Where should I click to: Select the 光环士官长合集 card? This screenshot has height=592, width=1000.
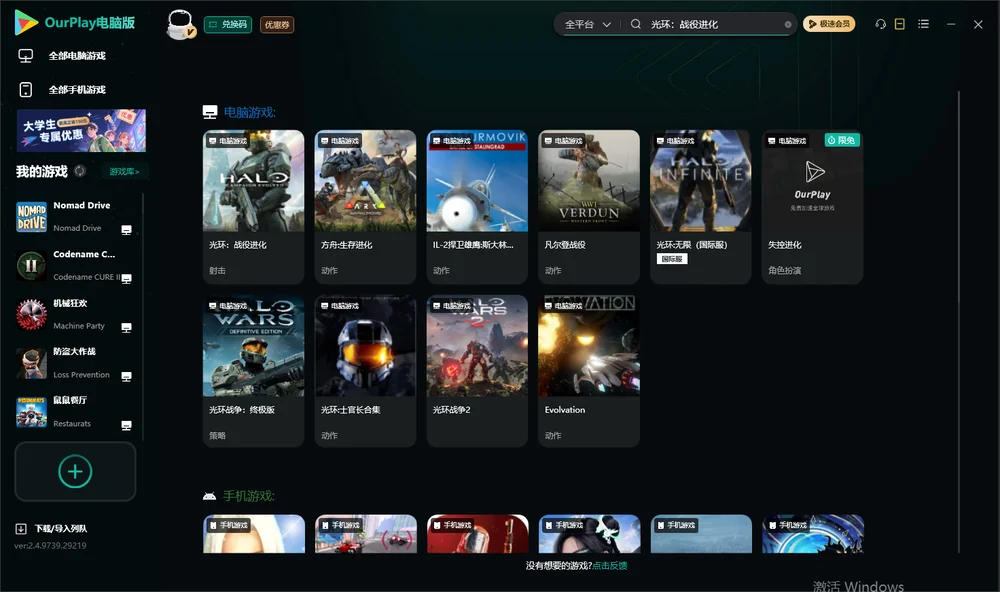[x=365, y=371]
